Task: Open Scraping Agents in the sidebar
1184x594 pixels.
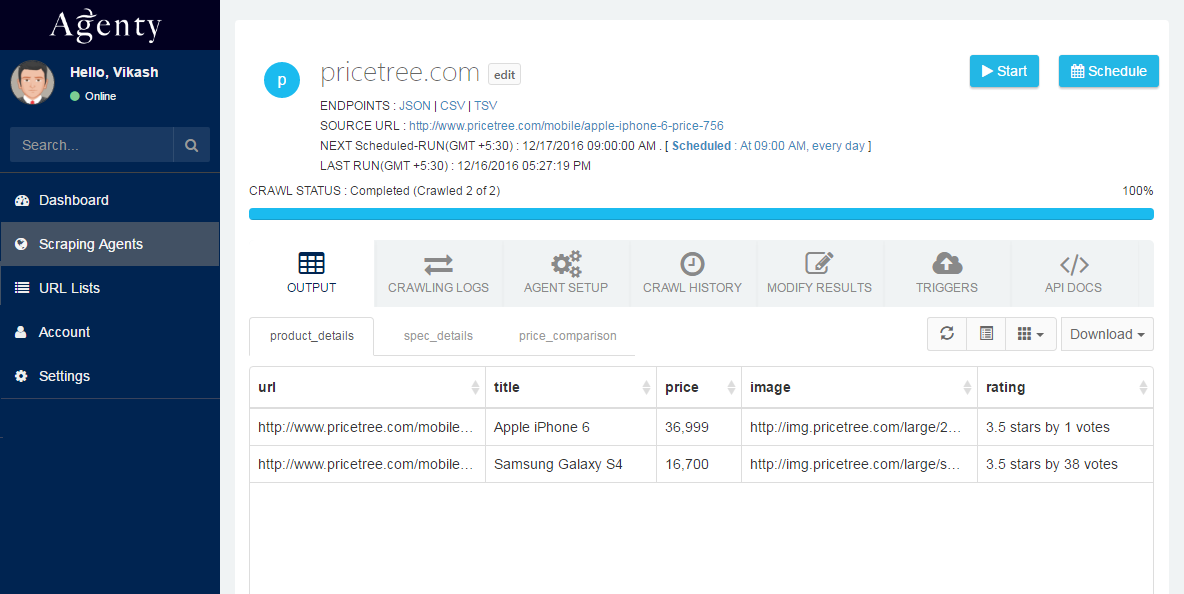Action: [x=109, y=244]
